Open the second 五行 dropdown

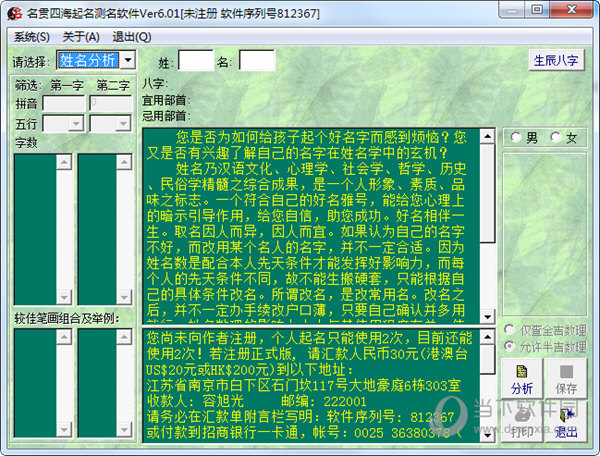[x=123, y=124]
